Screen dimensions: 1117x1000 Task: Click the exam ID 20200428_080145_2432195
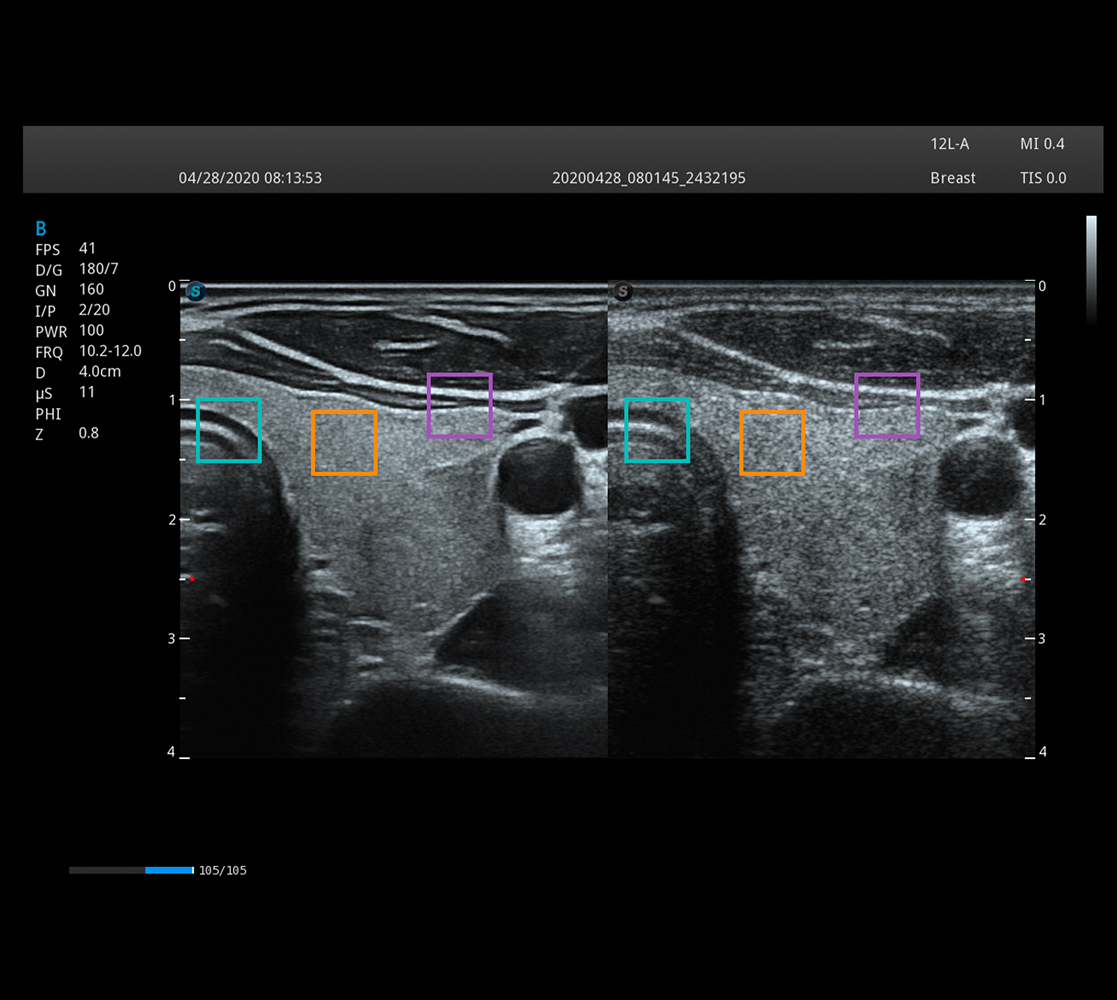tap(649, 178)
